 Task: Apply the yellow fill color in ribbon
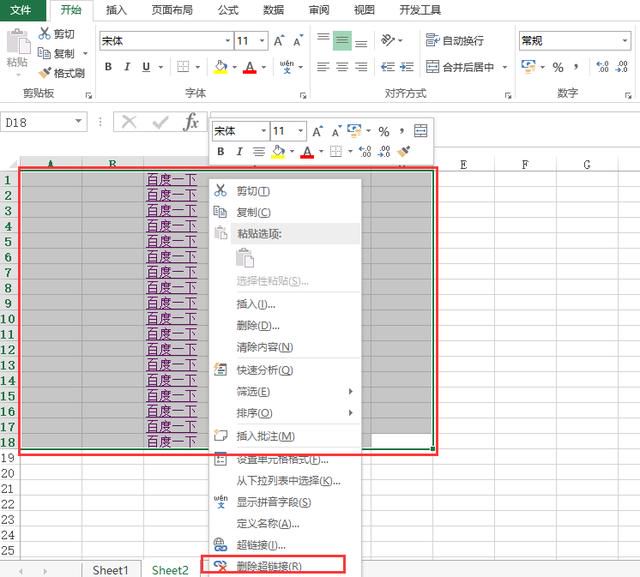[220, 67]
